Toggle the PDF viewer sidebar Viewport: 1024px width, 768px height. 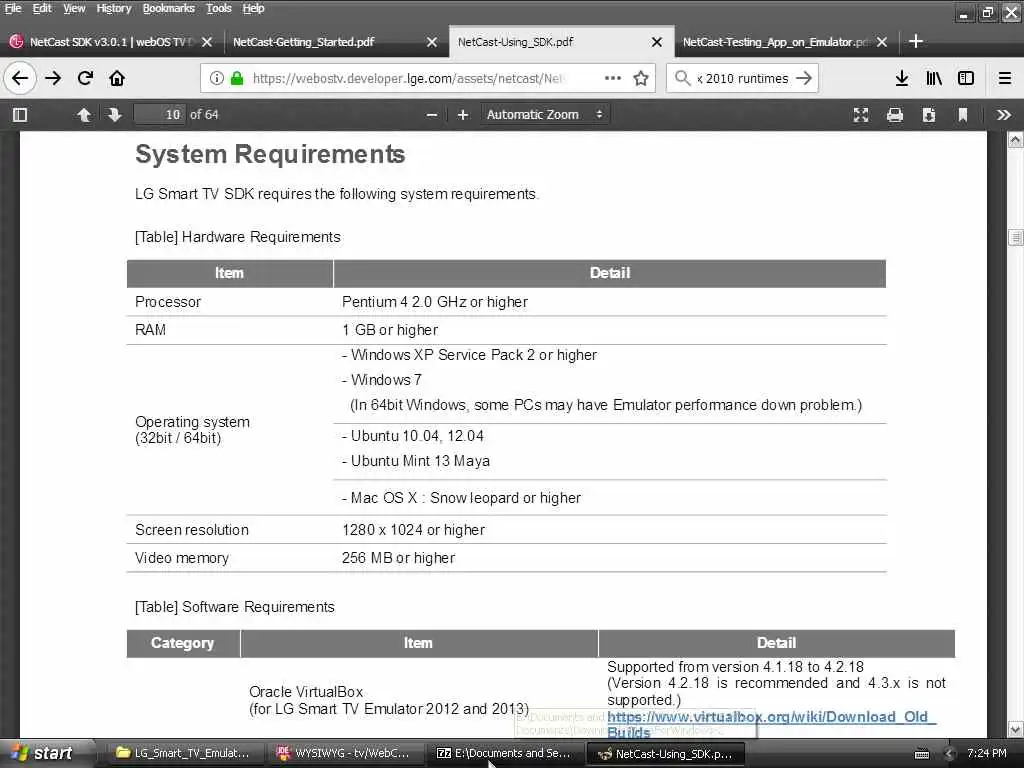click(x=20, y=115)
